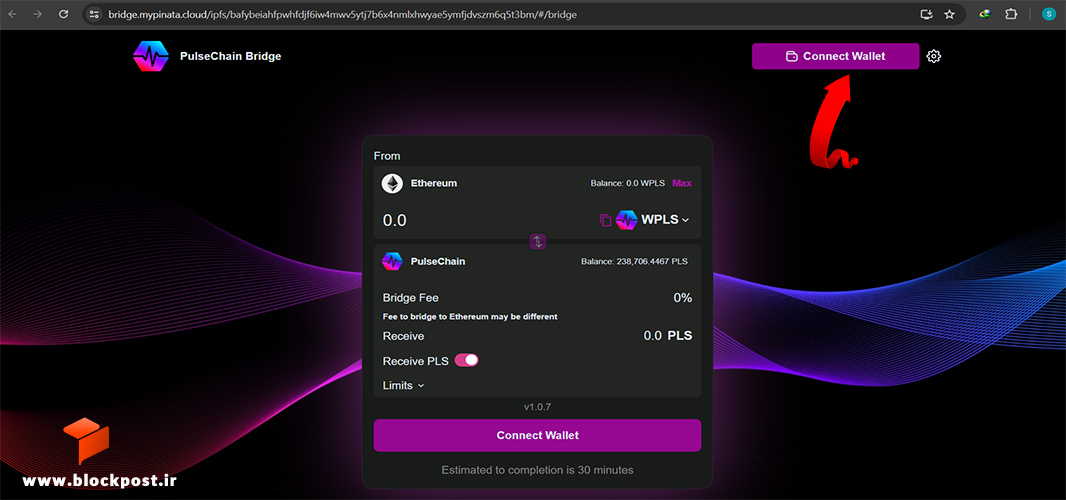Click Connect Wallet in the header
1066x500 pixels.
[x=836, y=56]
